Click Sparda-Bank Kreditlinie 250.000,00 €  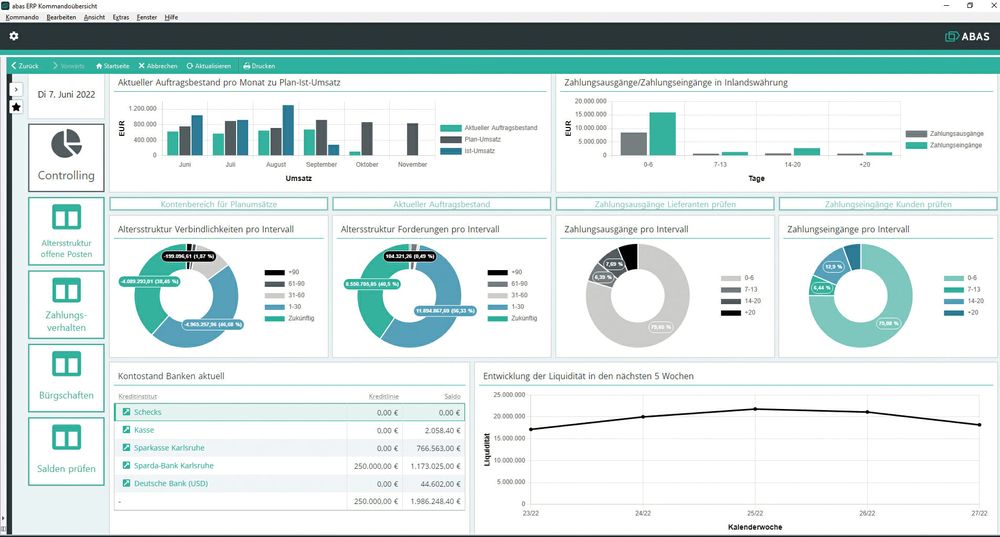pyautogui.click(x=376, y=466)
